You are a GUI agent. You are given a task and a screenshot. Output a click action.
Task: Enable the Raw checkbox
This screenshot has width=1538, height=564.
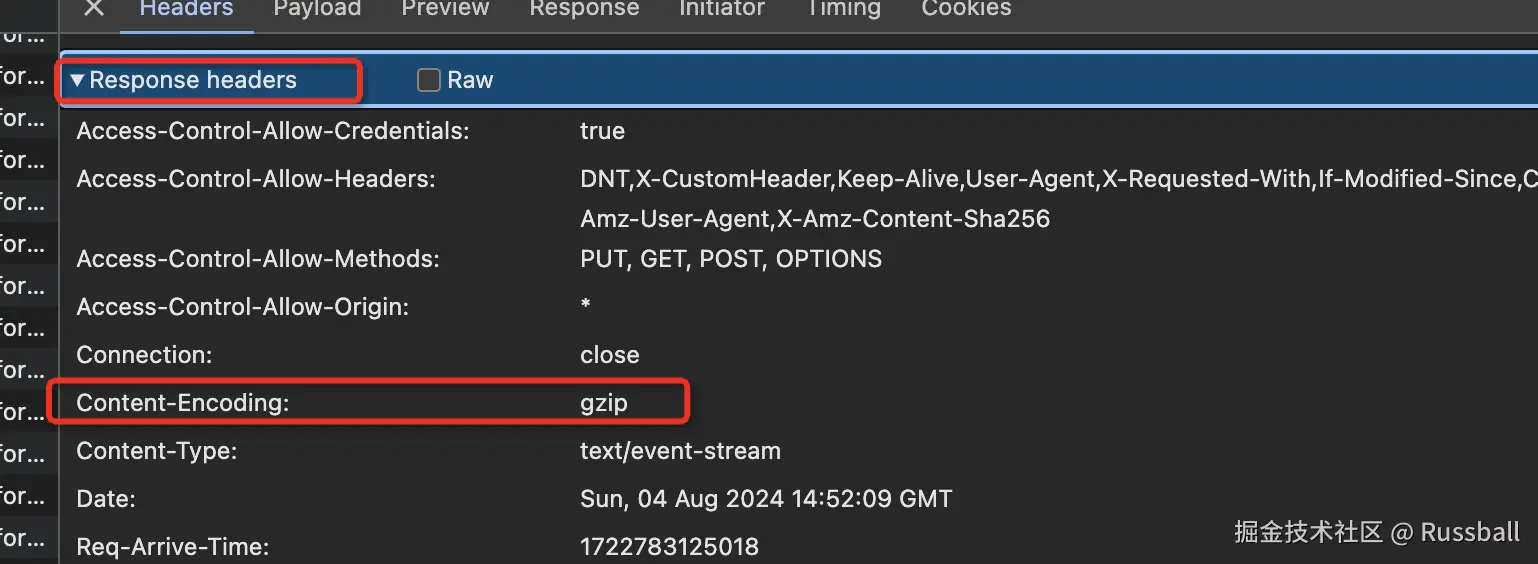429,81
